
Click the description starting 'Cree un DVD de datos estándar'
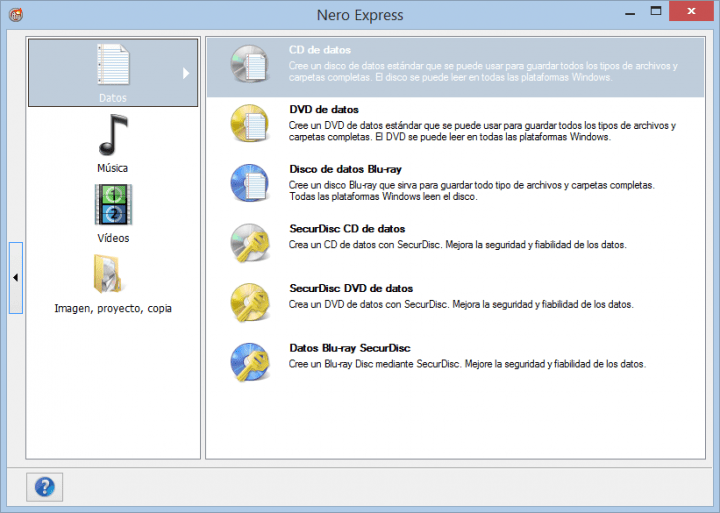(x=482, y=131)
